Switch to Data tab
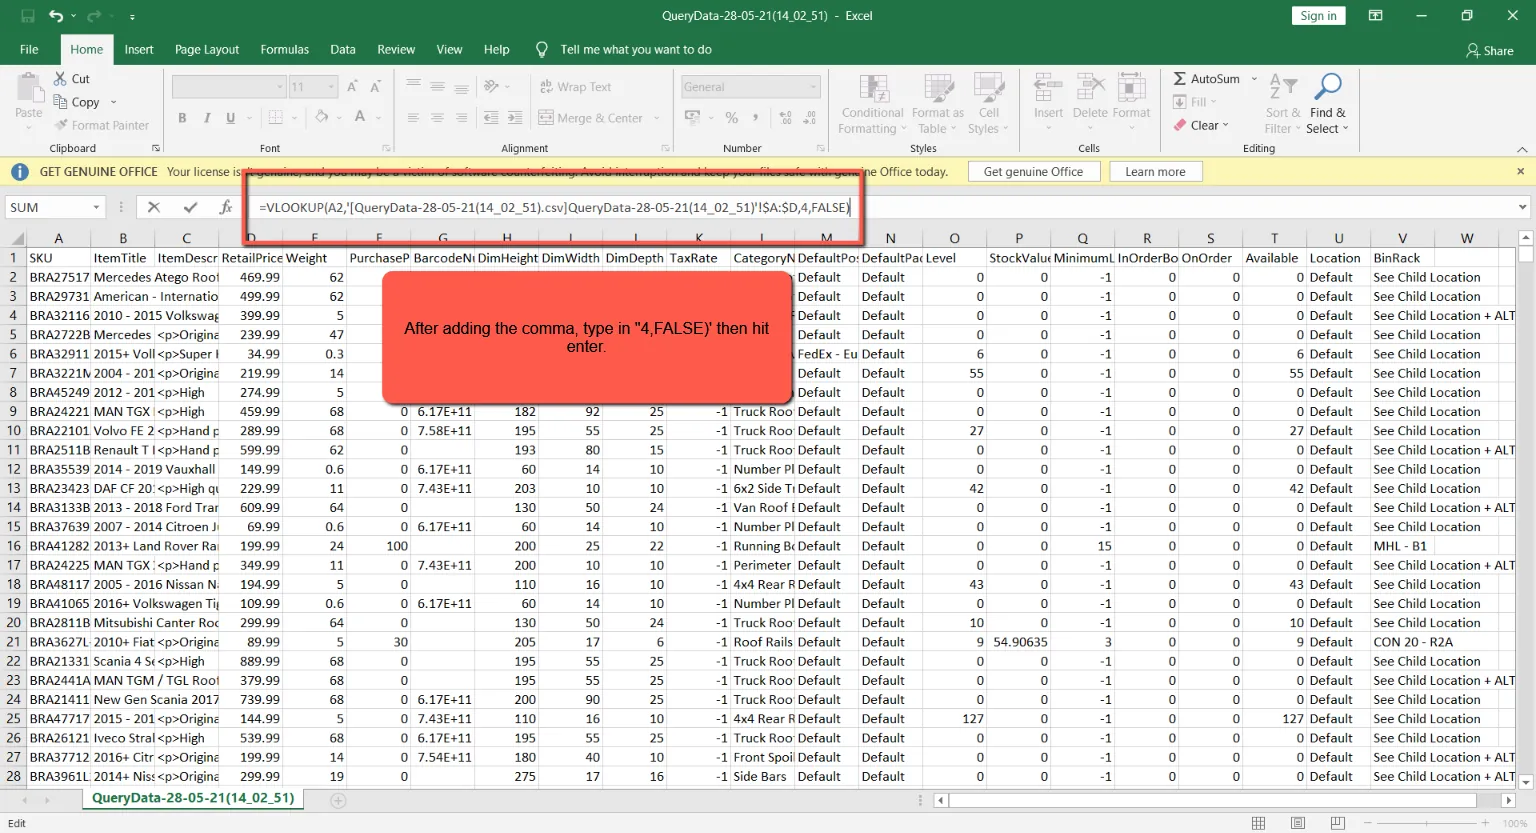Image resolution: width=1536 pixels, height=833 pixels. (x=343, y=49)
